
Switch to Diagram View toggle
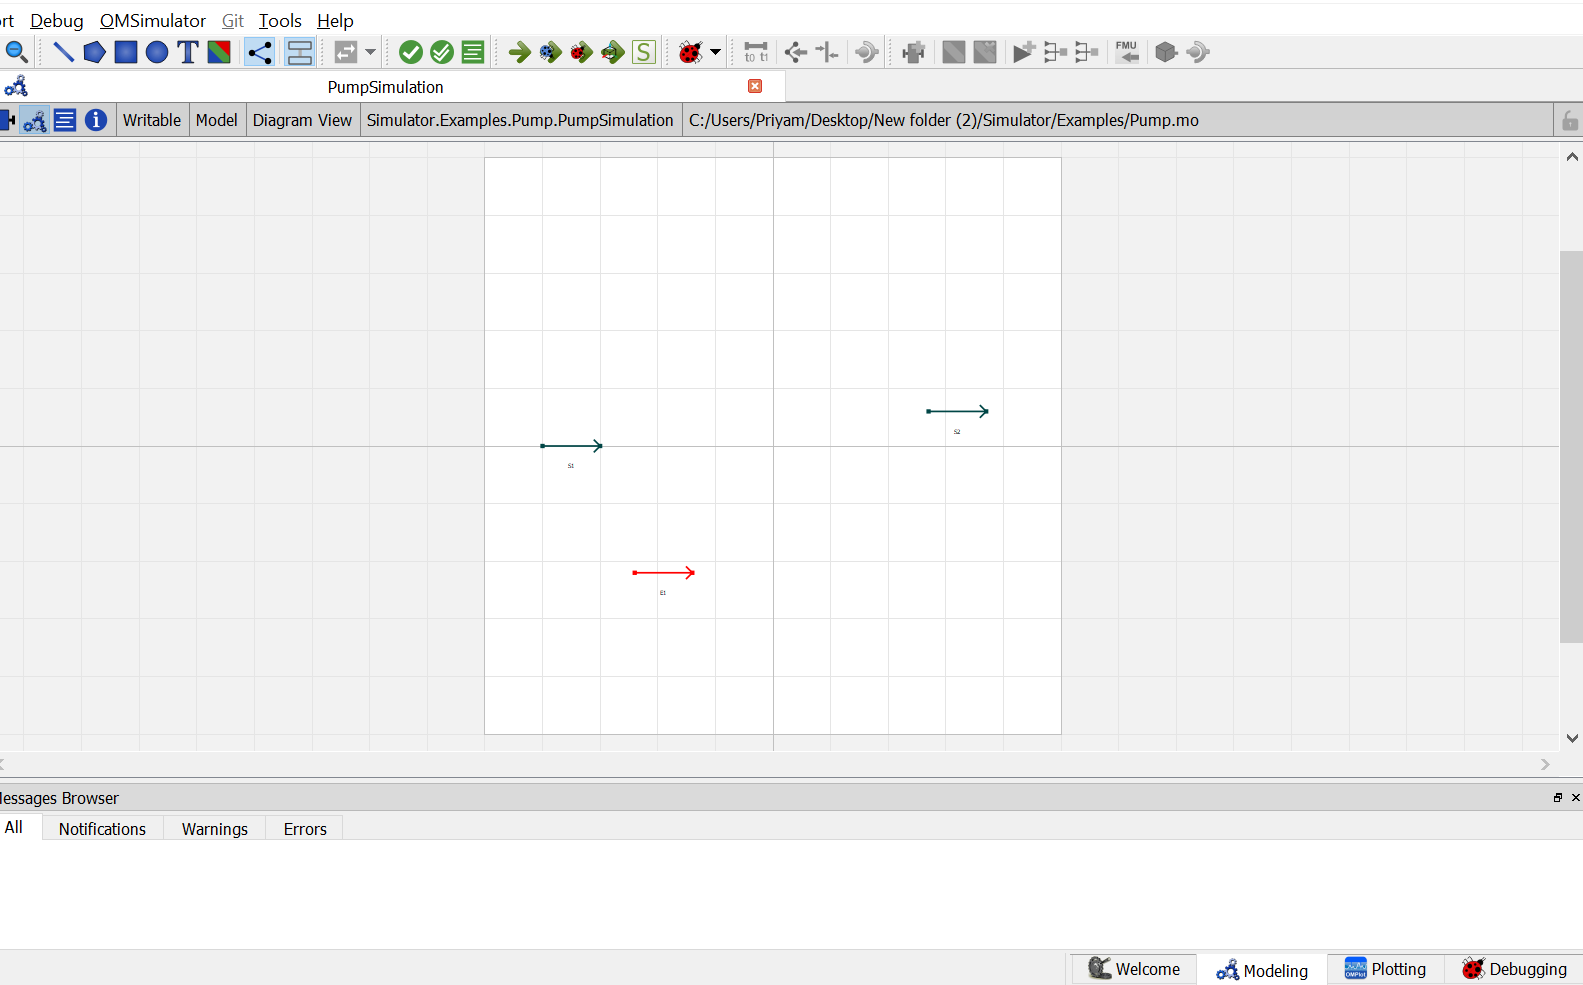(x=35, y=120)
